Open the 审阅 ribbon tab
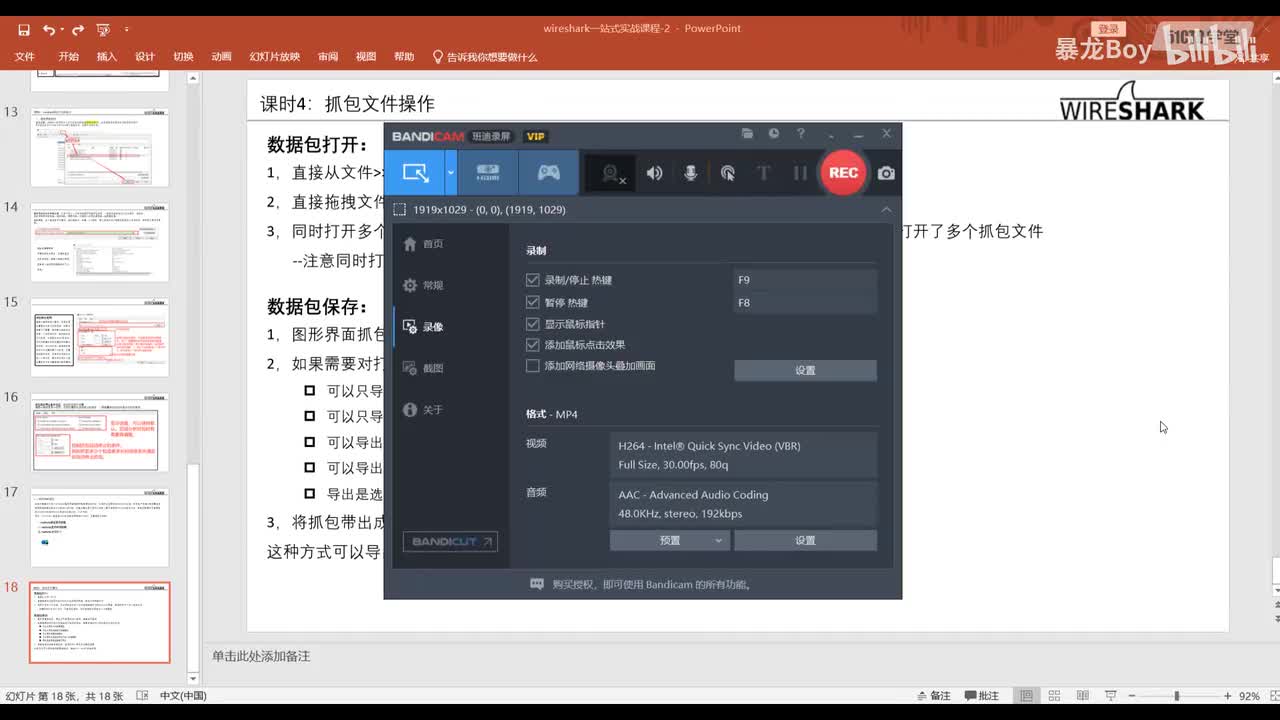This screenshot has width=1280, height=720. point(328,57)
